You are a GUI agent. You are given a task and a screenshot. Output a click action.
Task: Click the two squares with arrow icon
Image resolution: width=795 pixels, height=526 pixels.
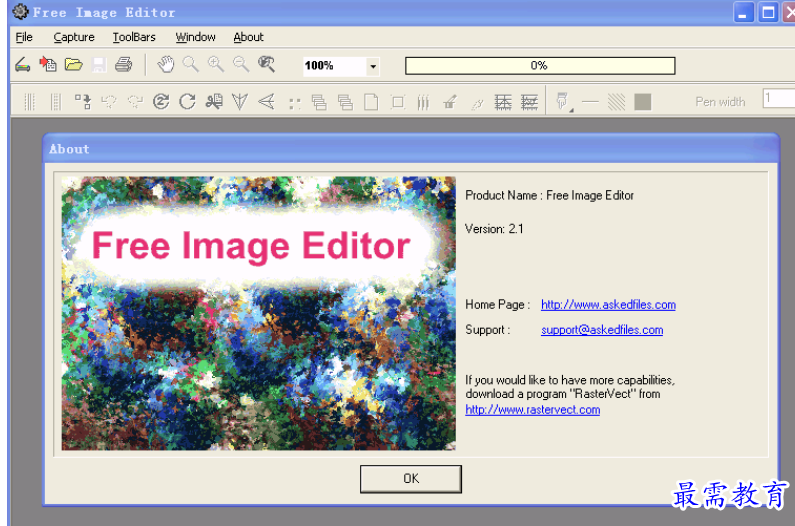[83, 102]
